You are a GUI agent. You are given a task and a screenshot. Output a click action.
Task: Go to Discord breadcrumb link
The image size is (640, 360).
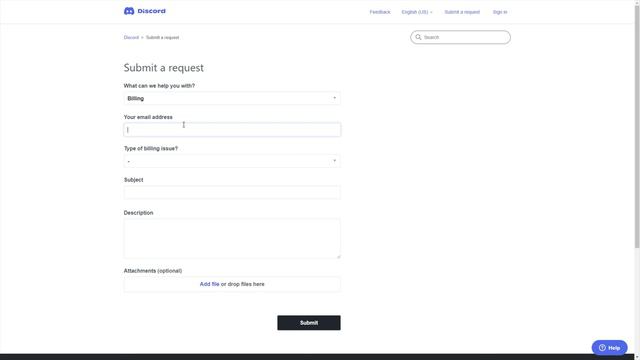coord(131,38)
